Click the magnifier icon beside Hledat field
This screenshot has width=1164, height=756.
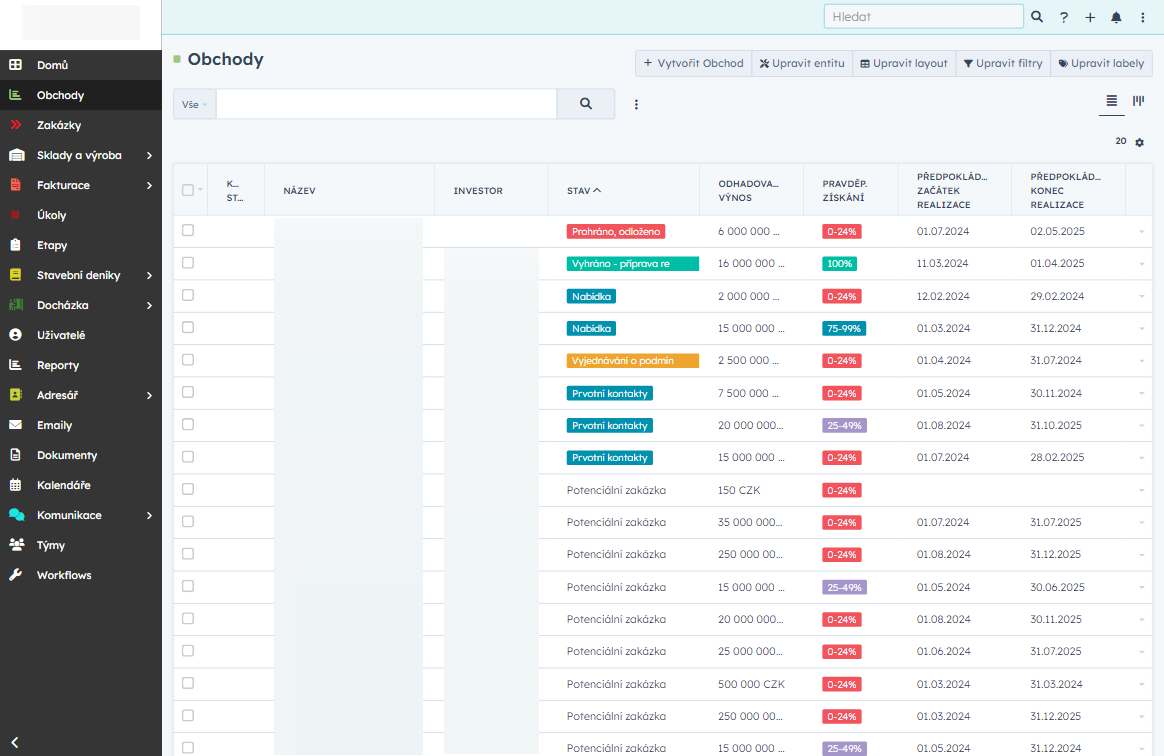(1037, 17)
